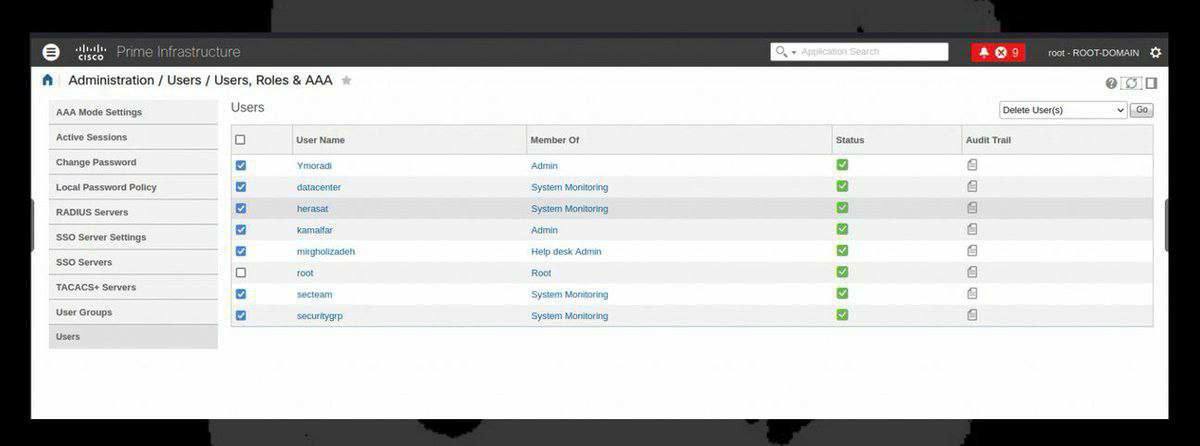This screenshot has height=446, width=1200.
Task: Go to the home page icon
Action: [x=47, y=80]
